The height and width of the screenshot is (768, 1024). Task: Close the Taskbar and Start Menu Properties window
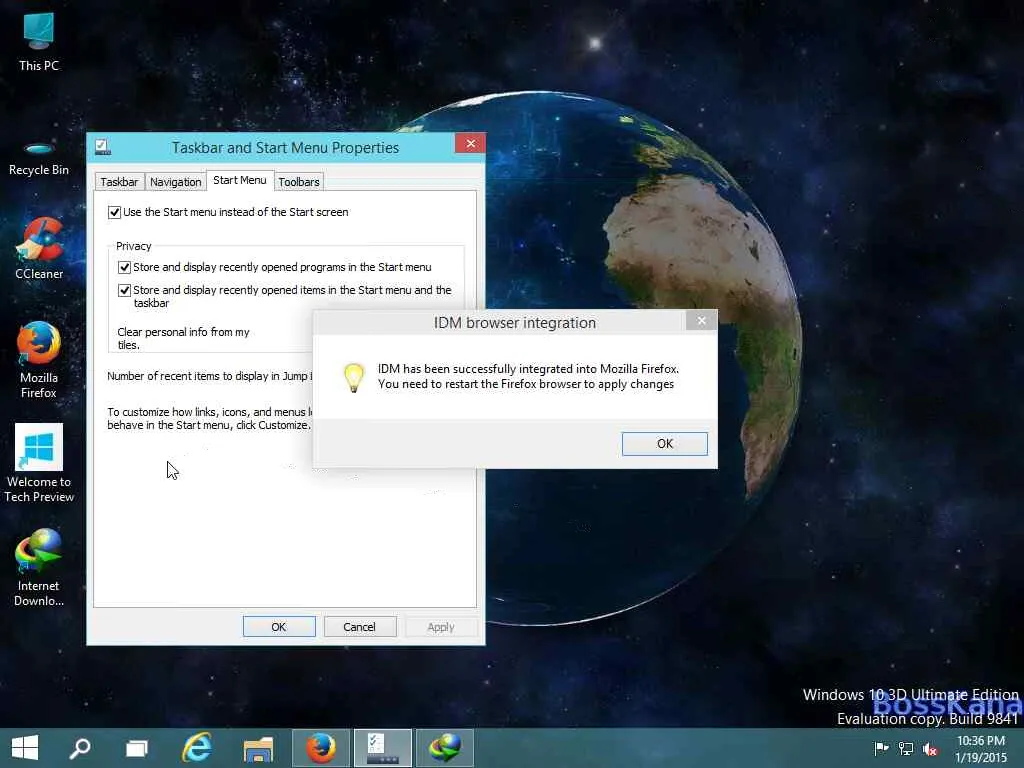470,144
